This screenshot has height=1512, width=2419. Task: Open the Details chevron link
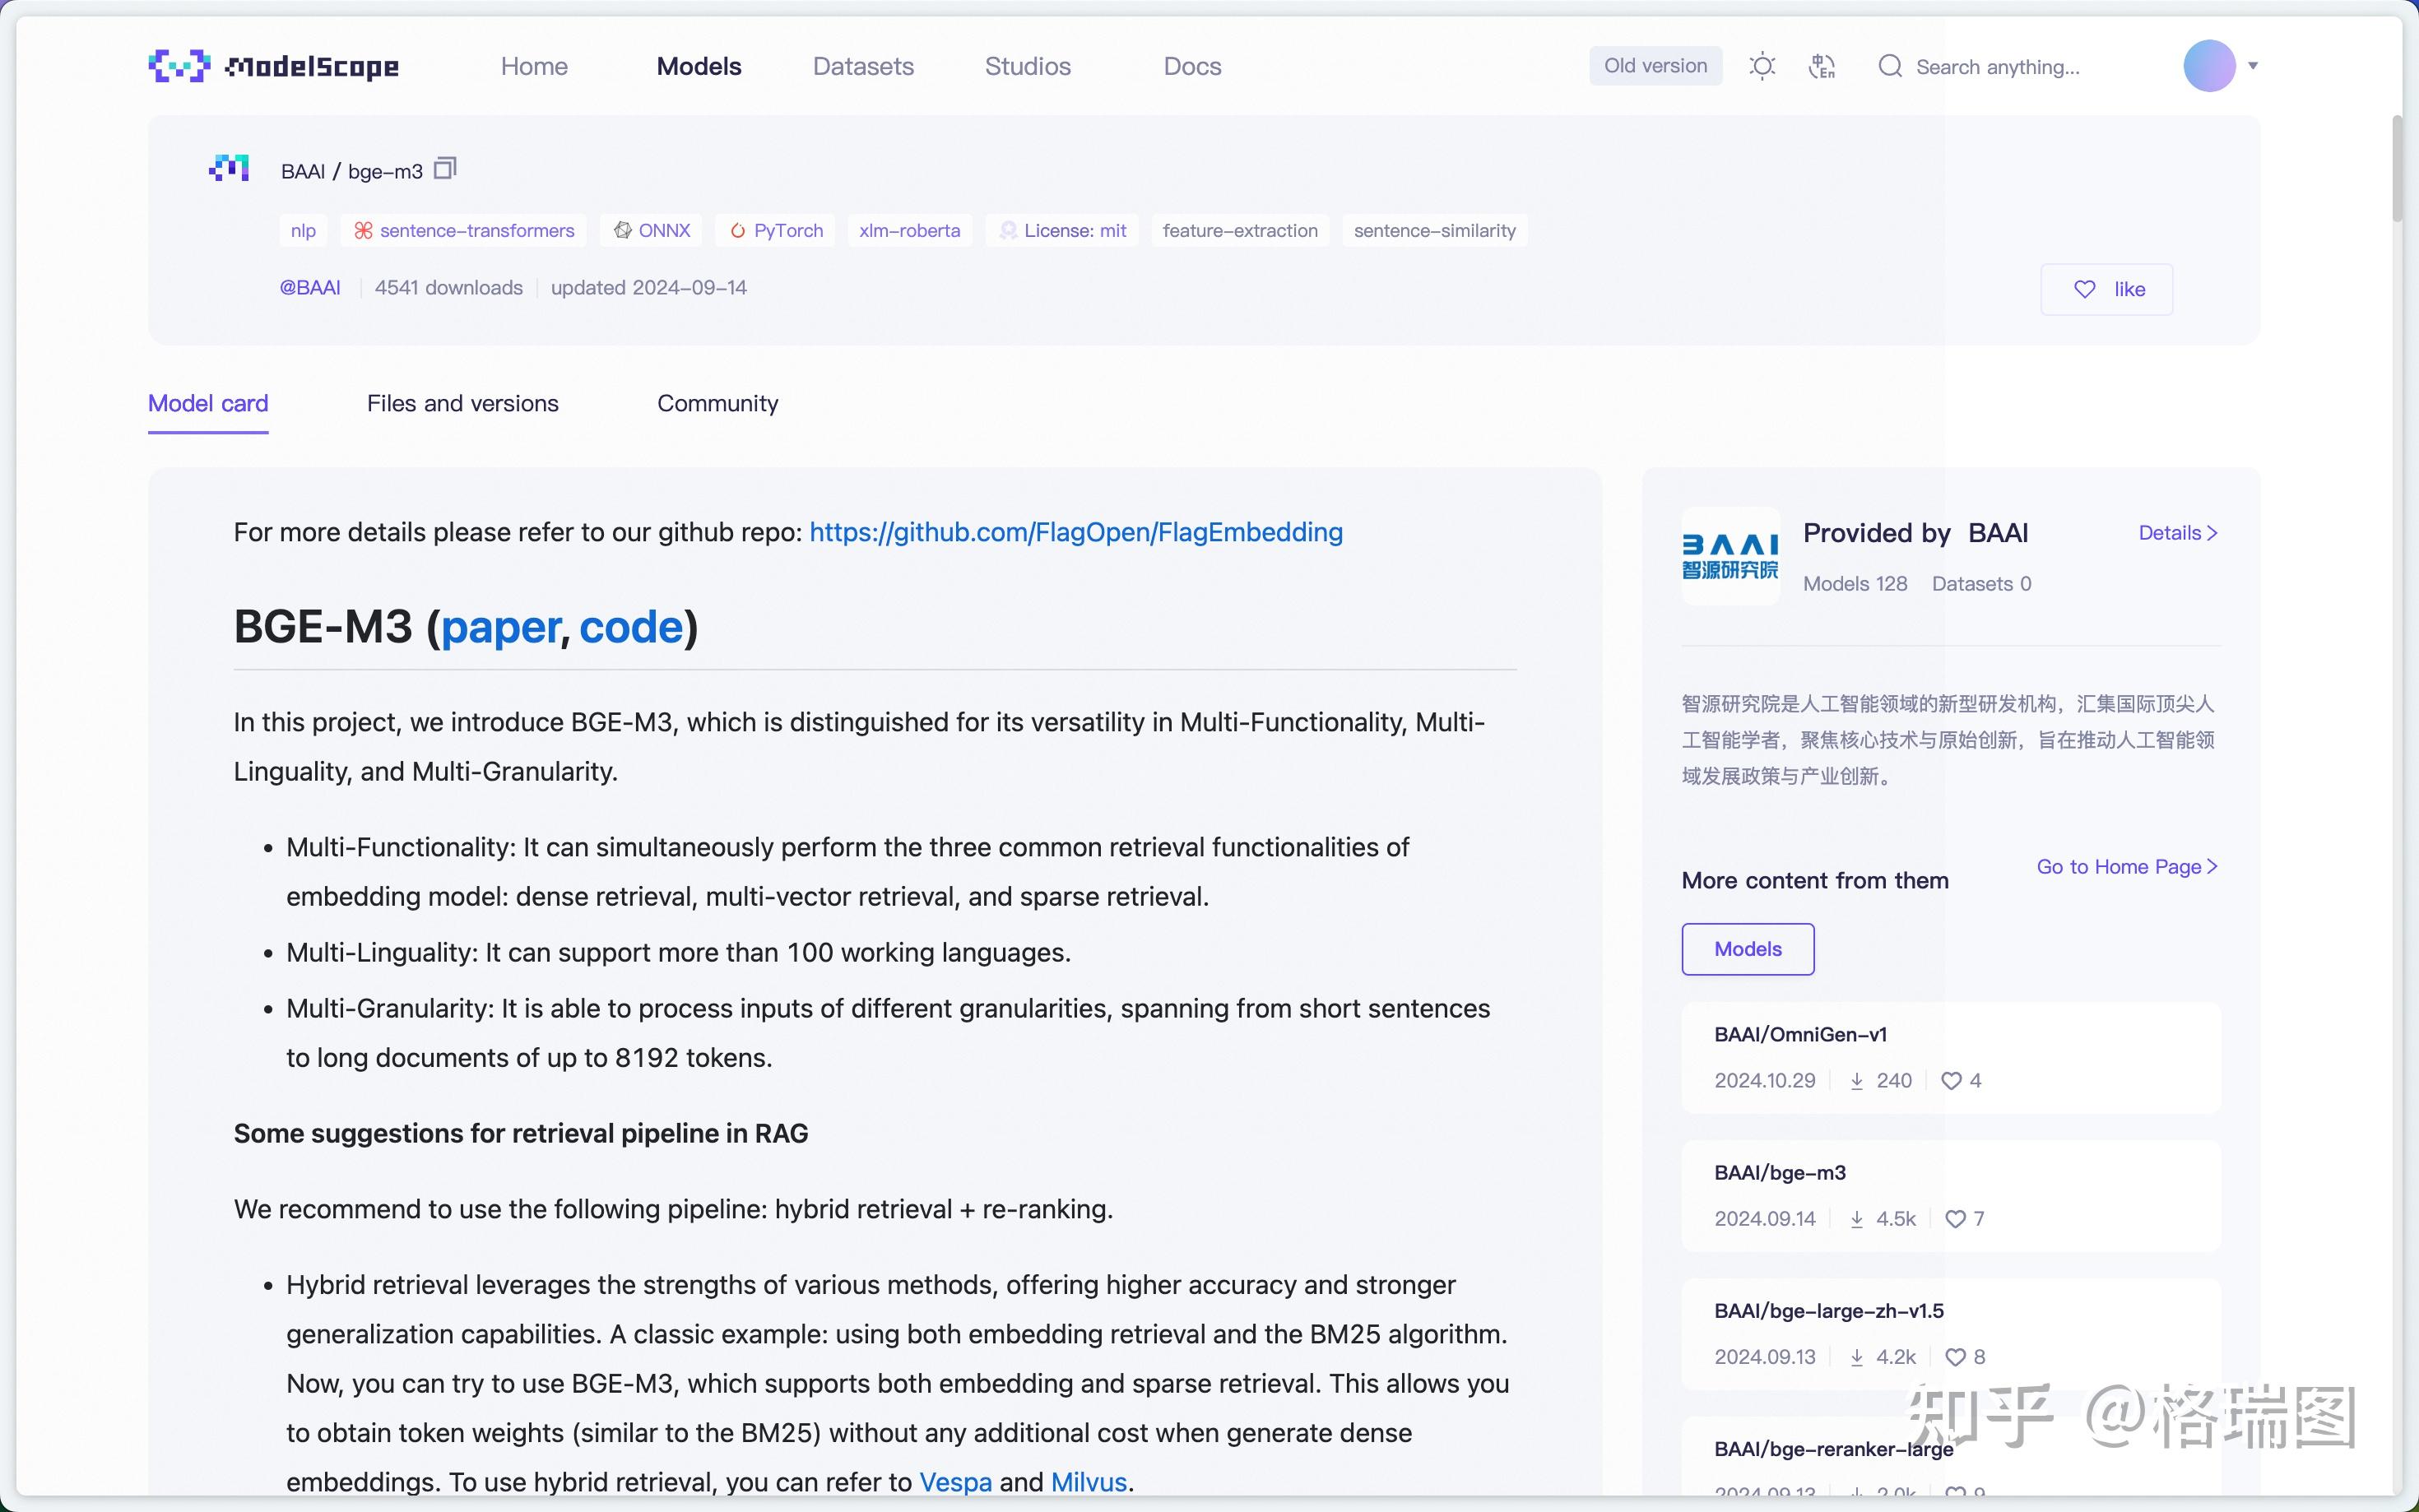2178,533
